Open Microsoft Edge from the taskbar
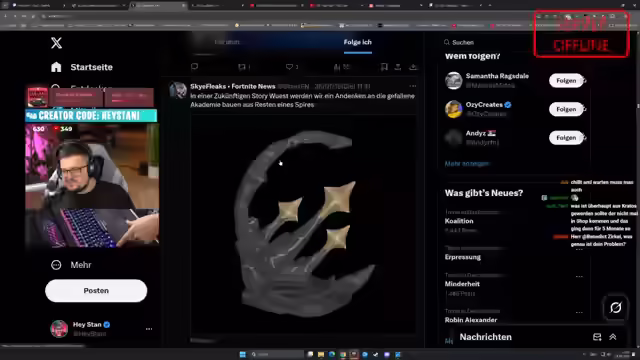640x360 pixels. [x=332, y=354]
